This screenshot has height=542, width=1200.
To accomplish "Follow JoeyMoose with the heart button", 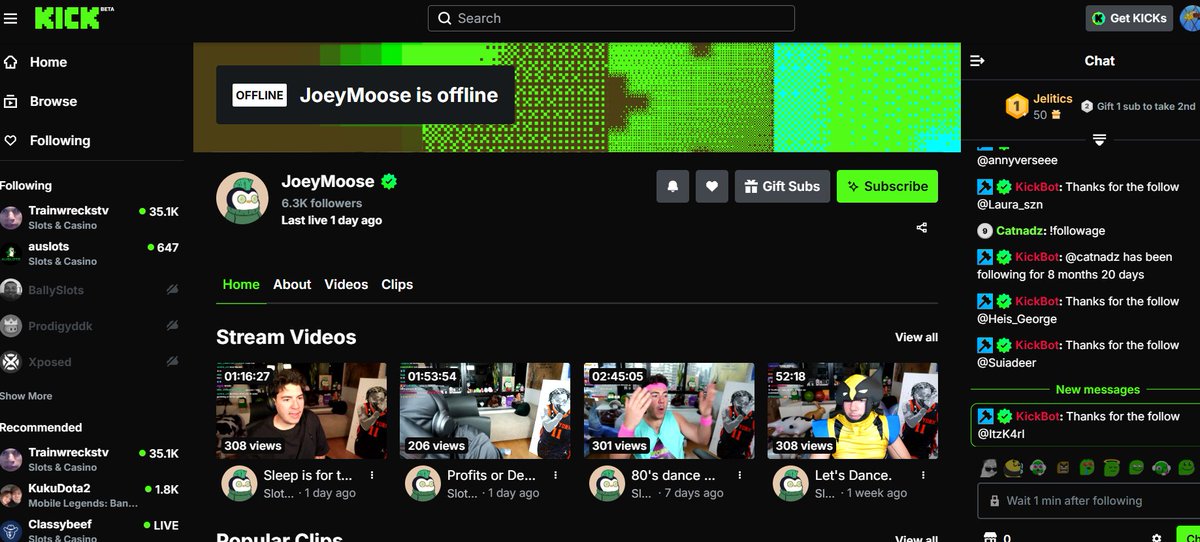I will pos(711,186).
